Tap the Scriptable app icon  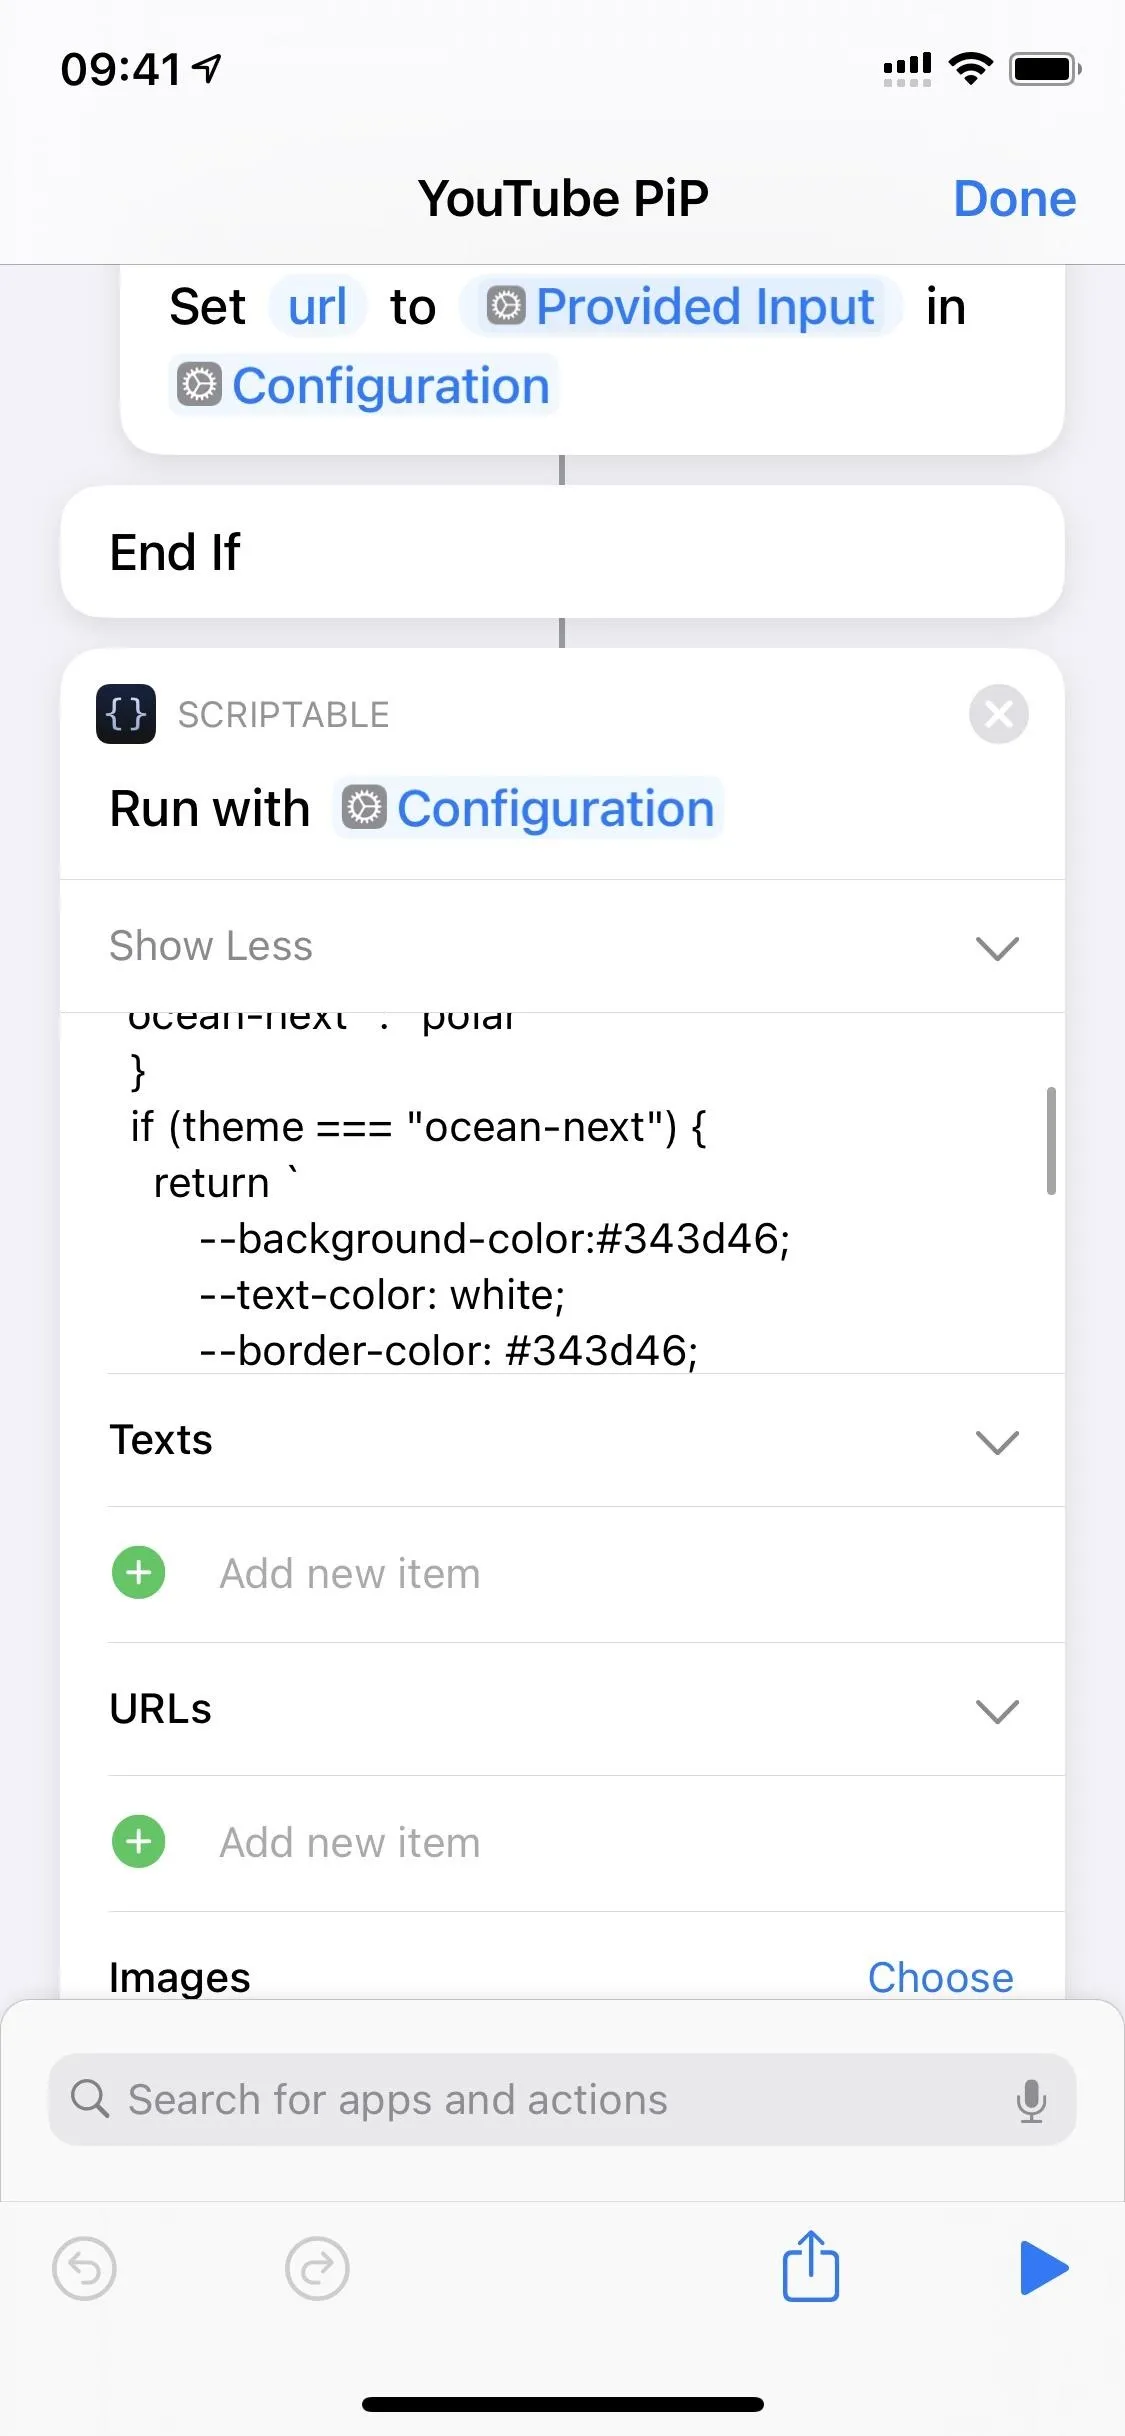[x=126, y=714]
